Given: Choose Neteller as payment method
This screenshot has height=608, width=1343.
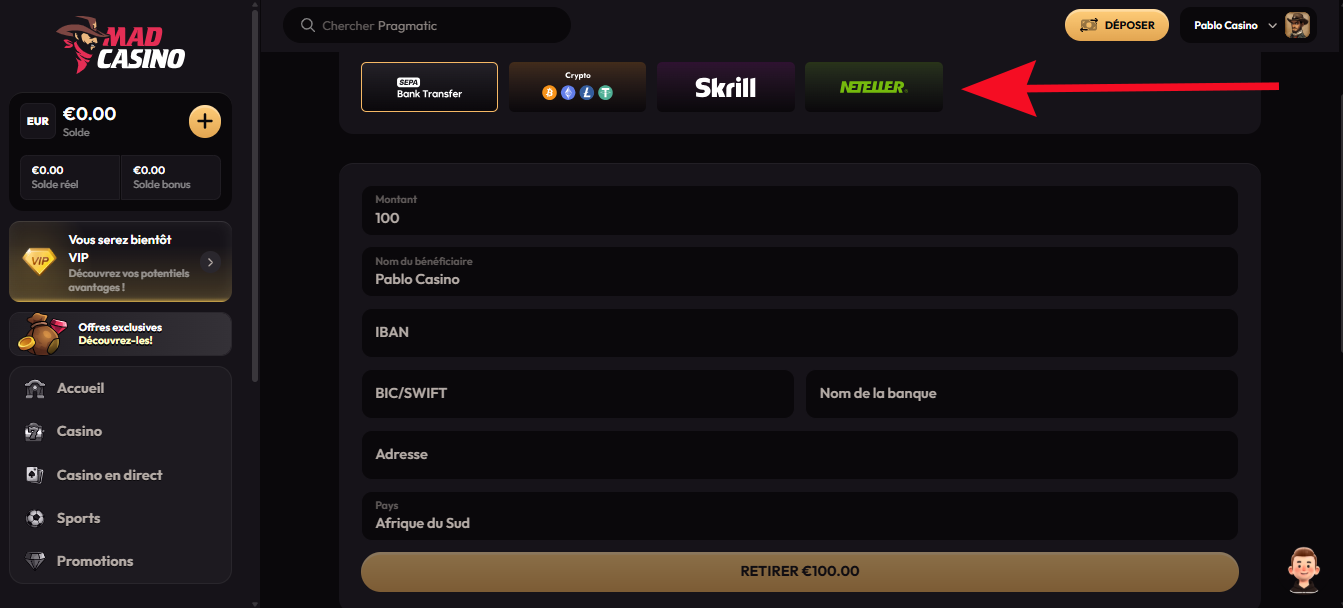Looking at the screenshot, I should point(874,87).
